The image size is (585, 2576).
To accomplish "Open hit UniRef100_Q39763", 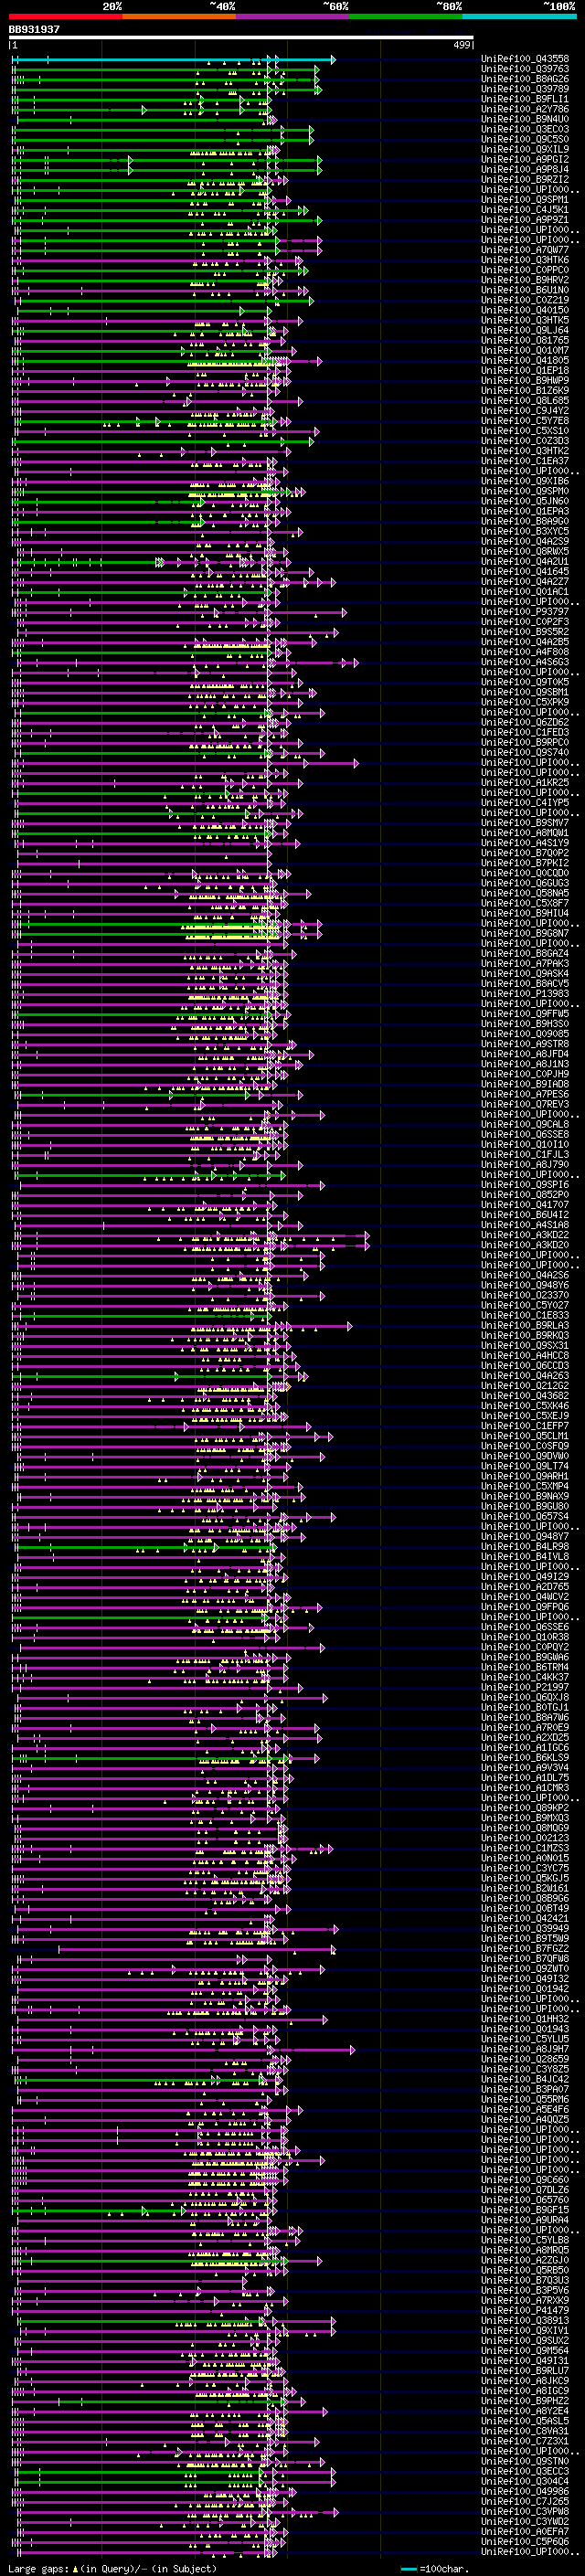I will coord(525,69).
